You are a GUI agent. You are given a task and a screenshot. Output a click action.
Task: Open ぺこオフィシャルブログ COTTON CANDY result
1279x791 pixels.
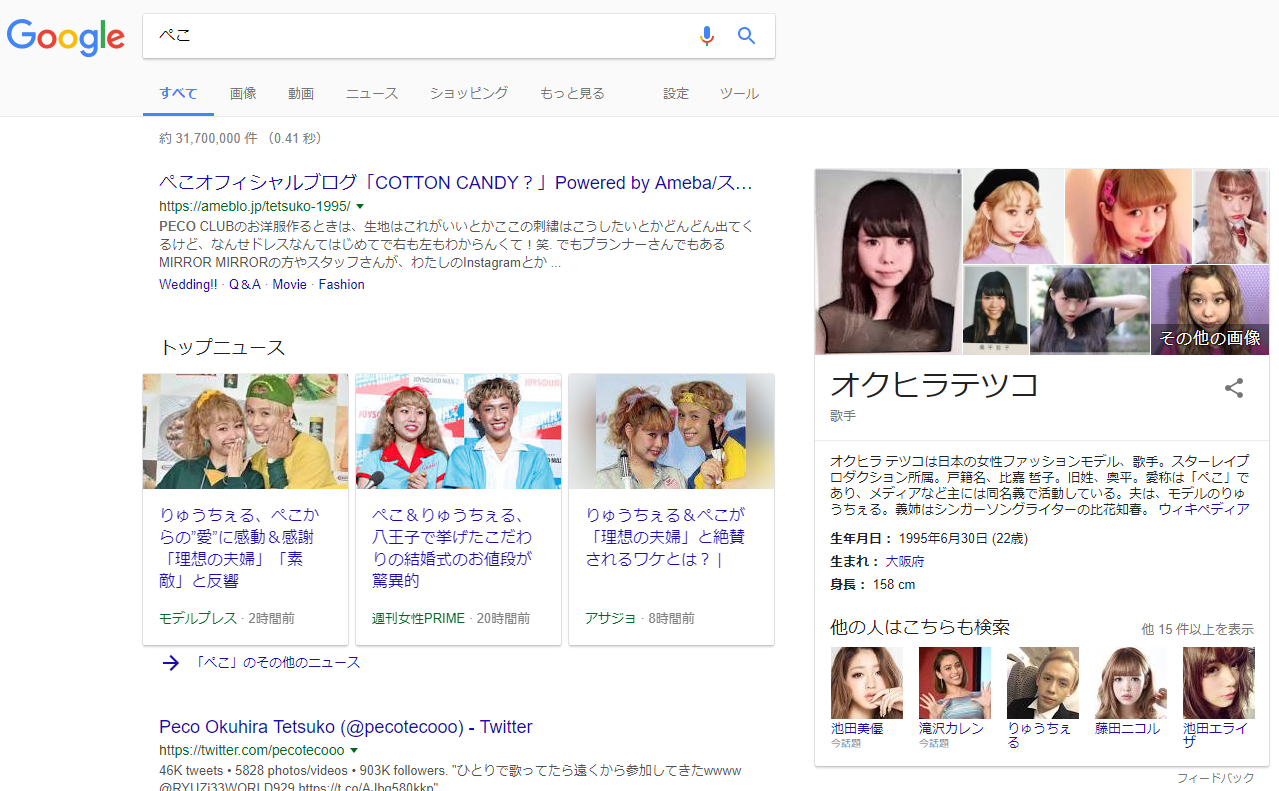click(456, 183)
